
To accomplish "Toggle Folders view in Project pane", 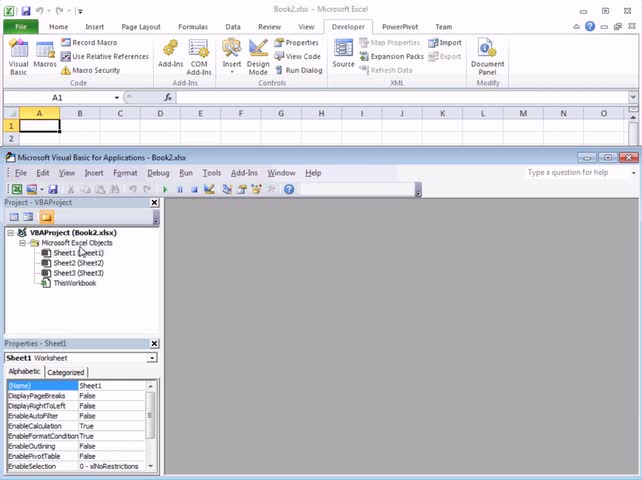I will 47,217.
